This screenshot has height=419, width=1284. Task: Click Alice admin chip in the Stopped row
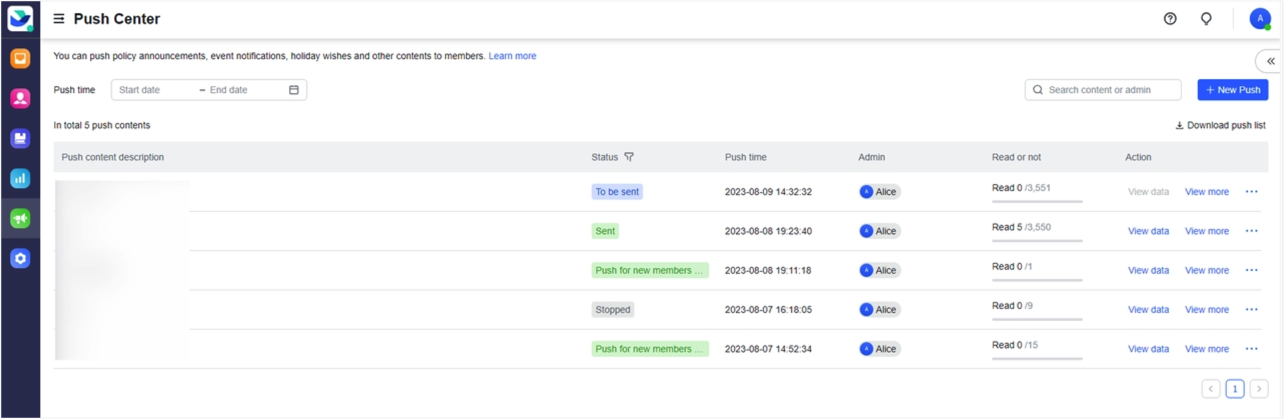(880, 310)
